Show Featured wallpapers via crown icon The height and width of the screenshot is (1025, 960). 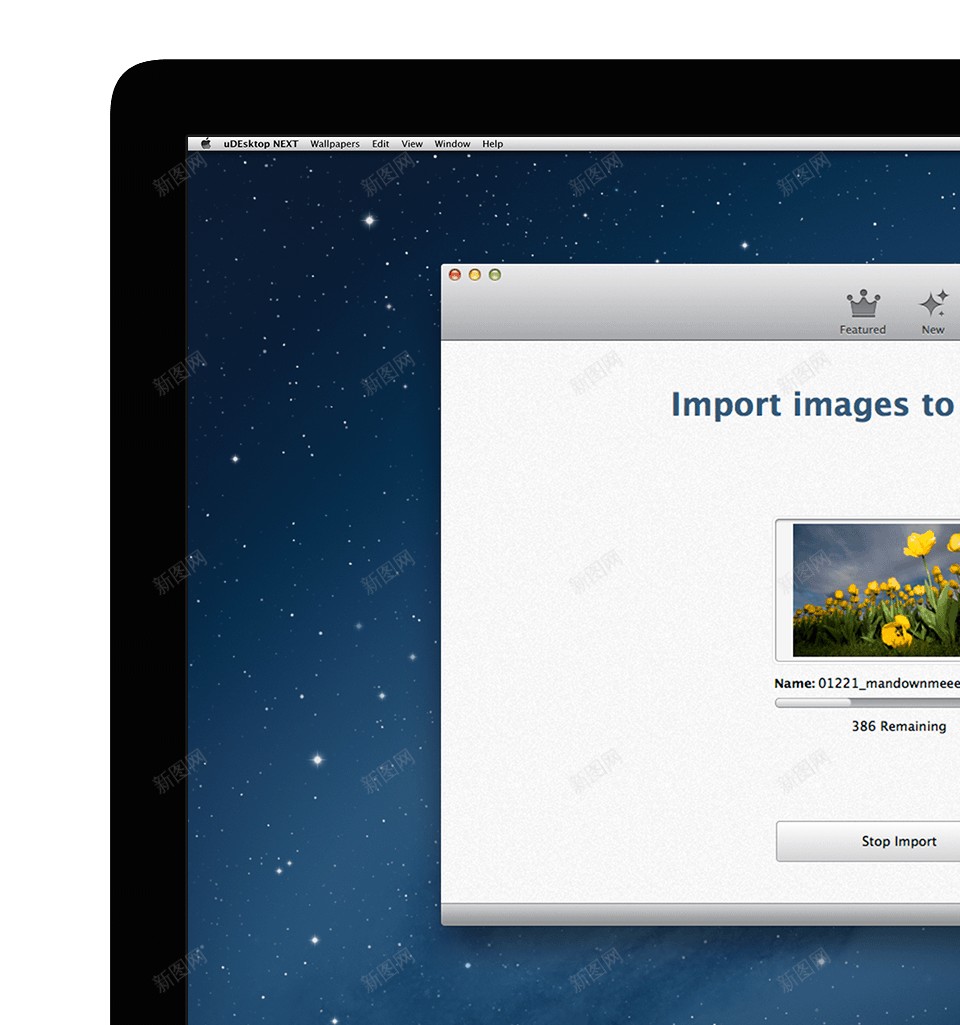coord(863,312)
